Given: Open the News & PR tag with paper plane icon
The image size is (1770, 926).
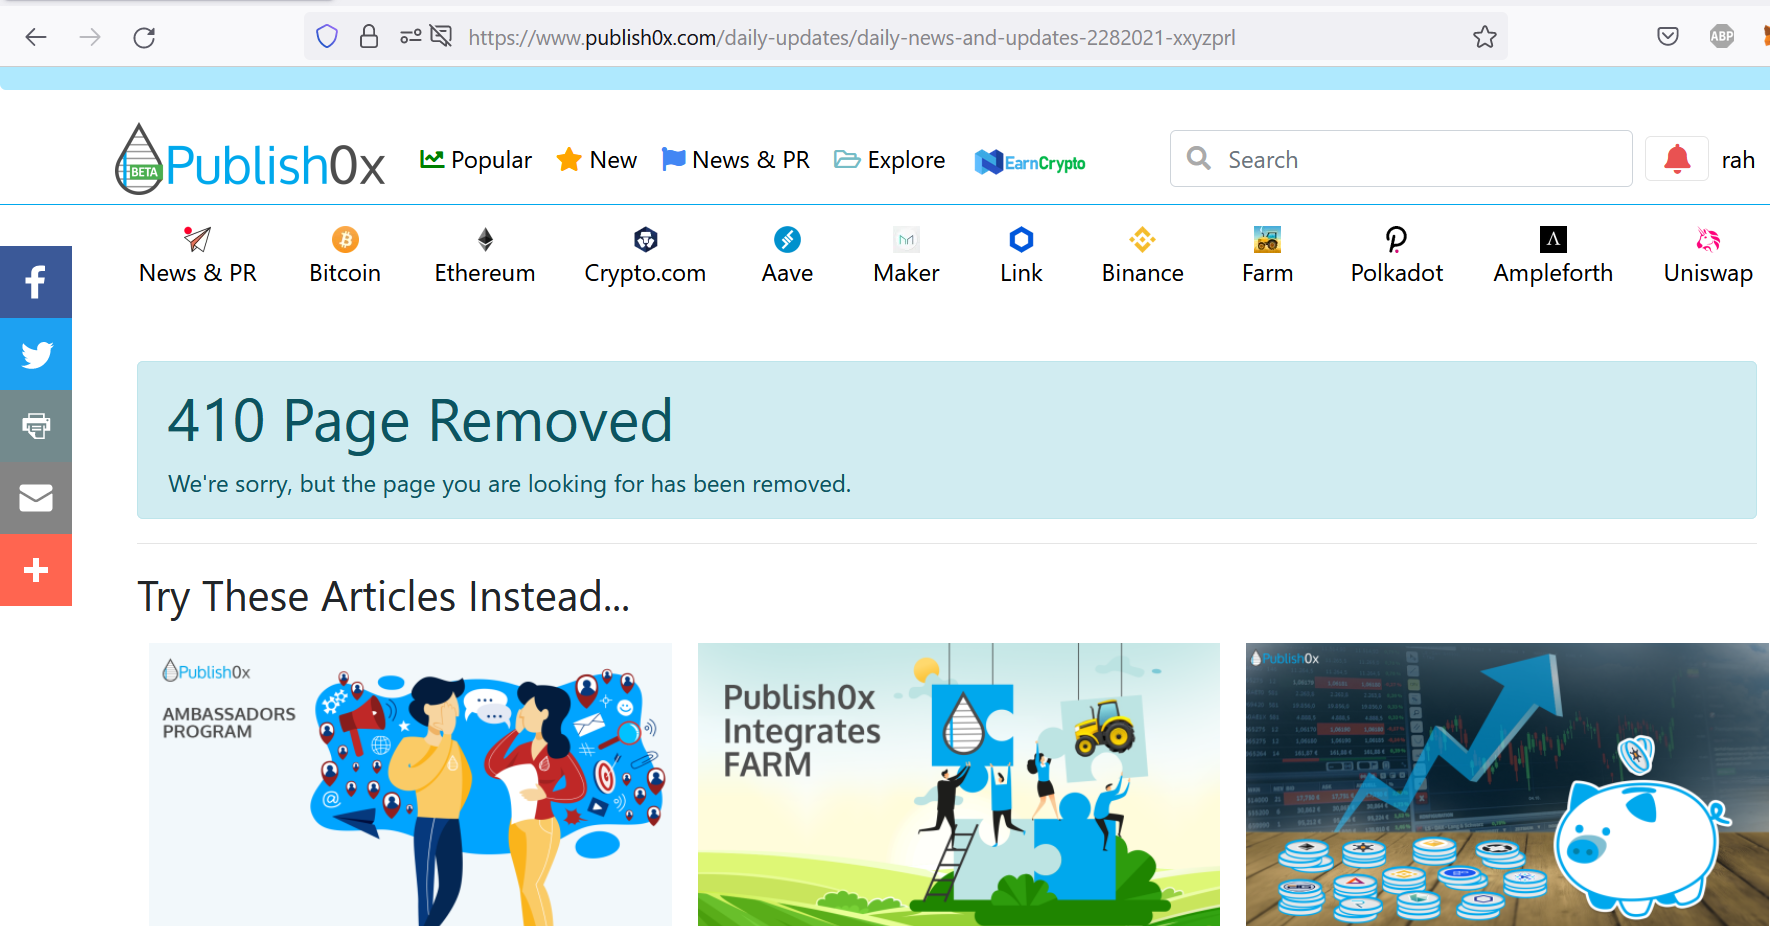Looking at the screenshot, I should (198, 256).
